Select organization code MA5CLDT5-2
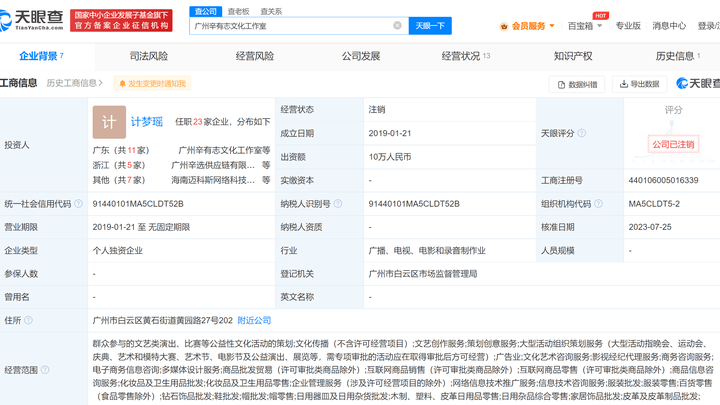720x405 pixels. (654, 203)
